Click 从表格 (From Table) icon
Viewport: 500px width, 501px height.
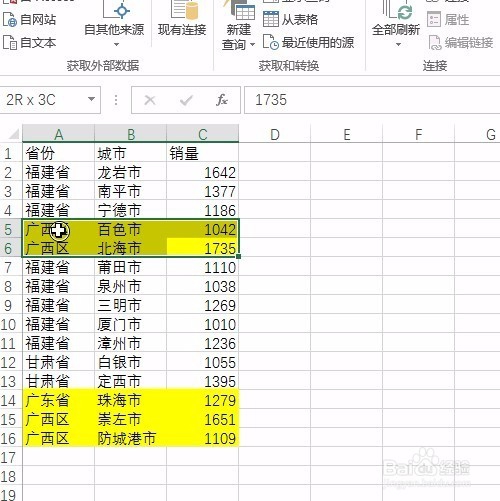(271, 19)
